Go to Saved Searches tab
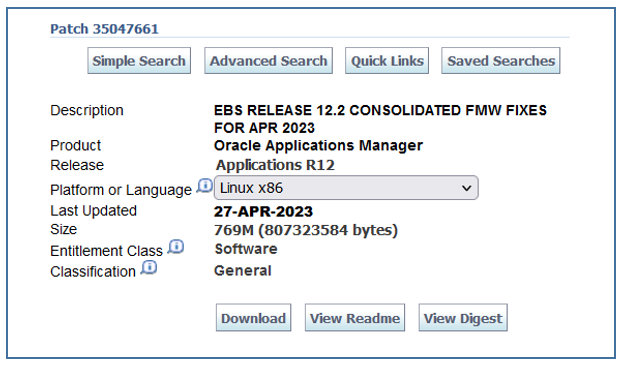 (x=501, y=61)
